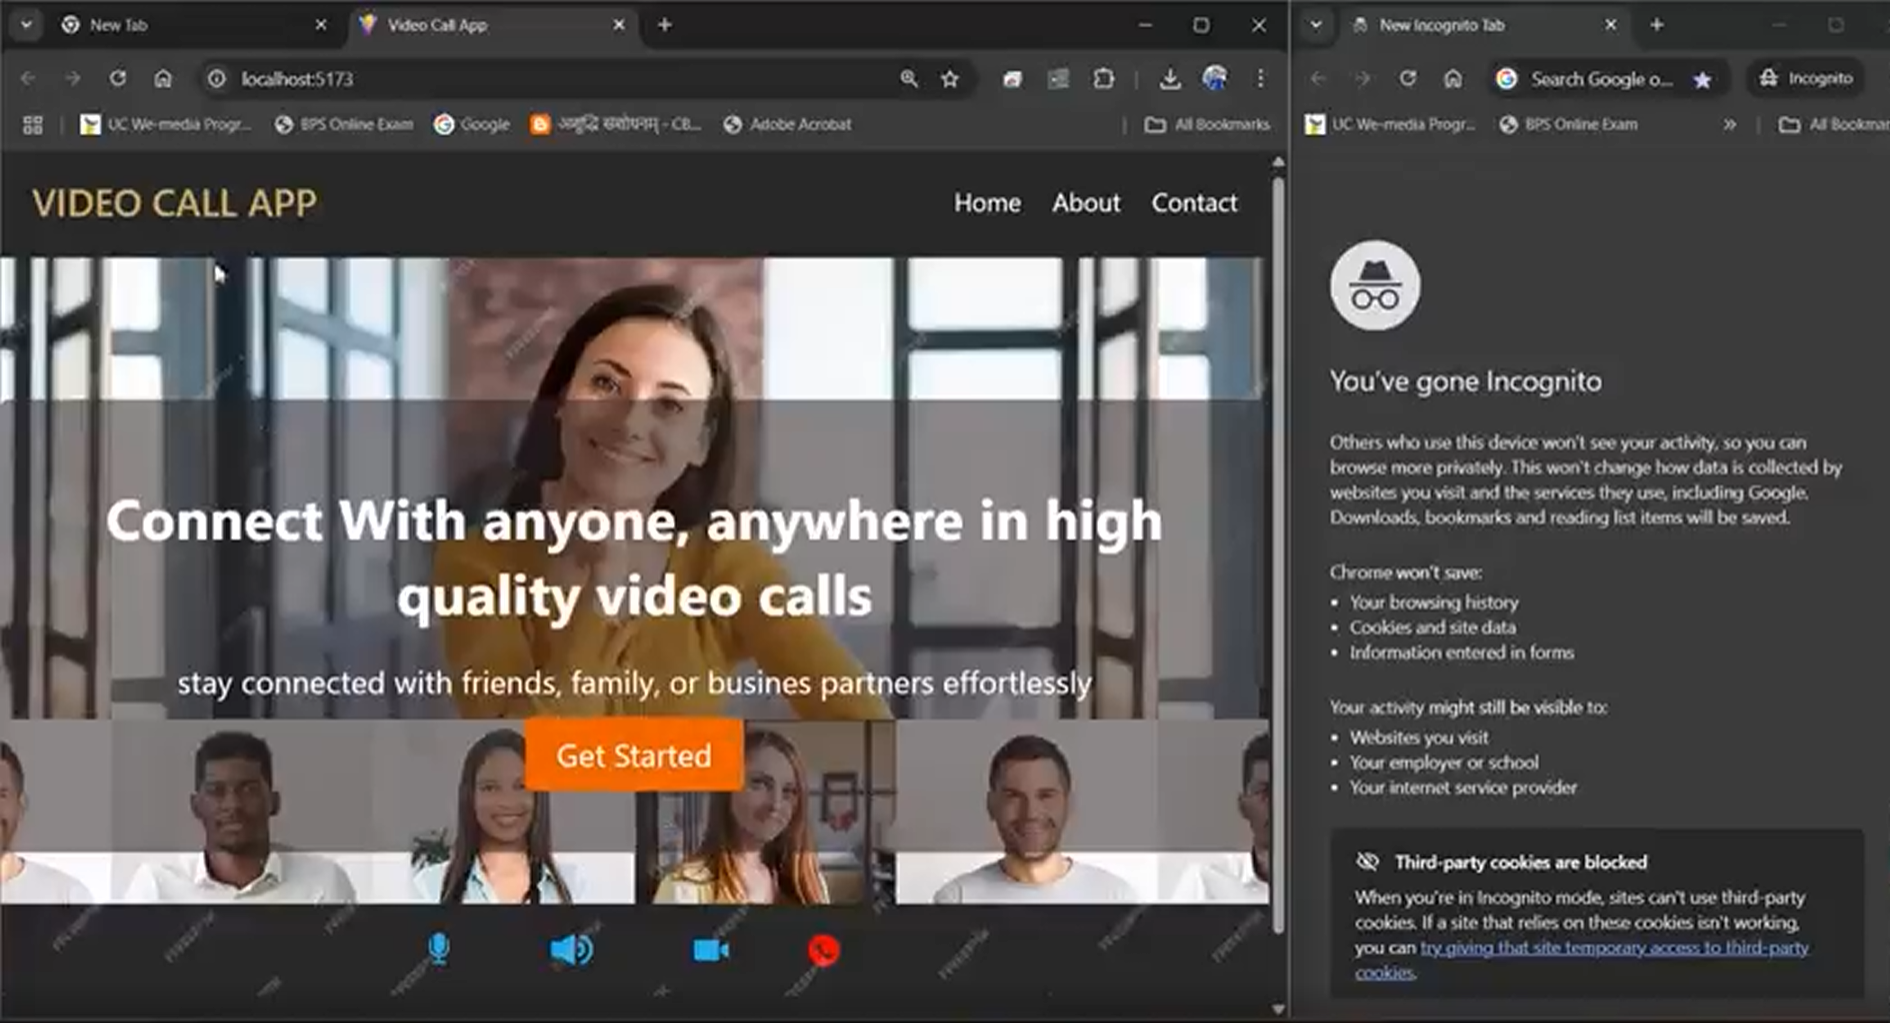This screenshot has width=1890, height=1023.
Task: Click the browser Home icon
Action: click(x=162, y=78)
